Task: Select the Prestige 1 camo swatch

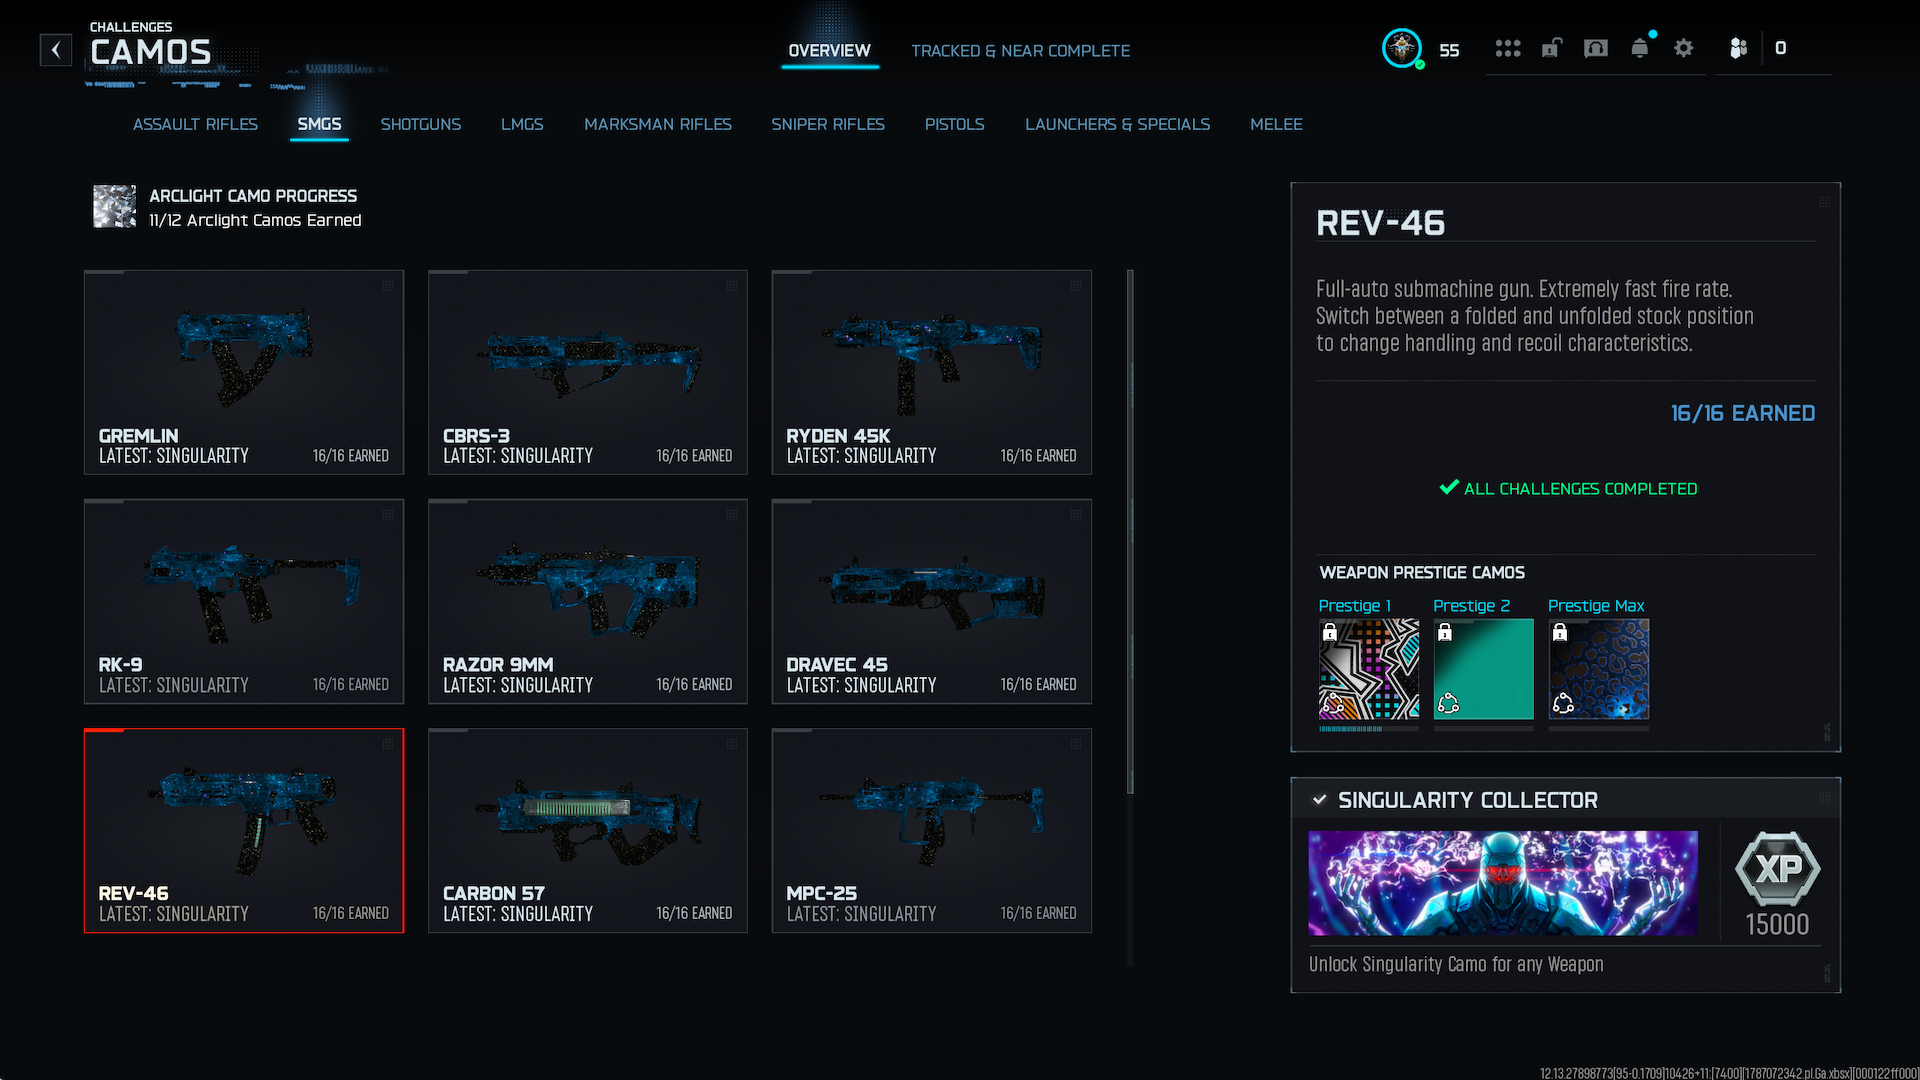Action: [1369, 669]
